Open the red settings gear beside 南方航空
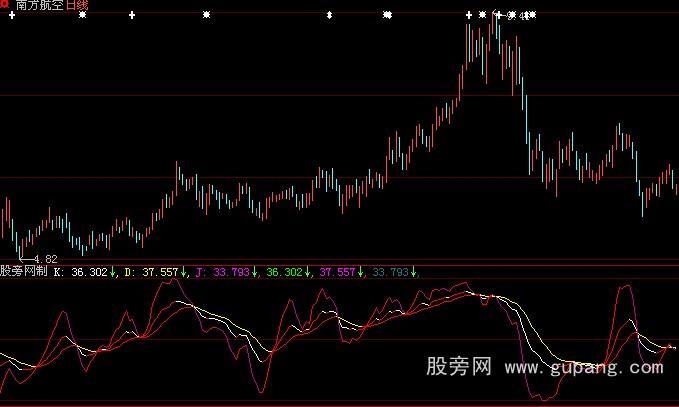Image resolution: width=679 pixels, height=407 pixels. (x=4, y=4)
